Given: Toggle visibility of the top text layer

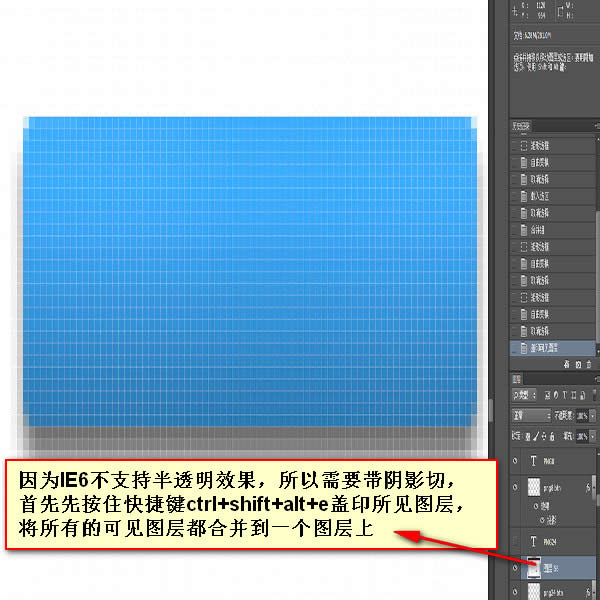Looking at the screenshot, I should point(516,461).
